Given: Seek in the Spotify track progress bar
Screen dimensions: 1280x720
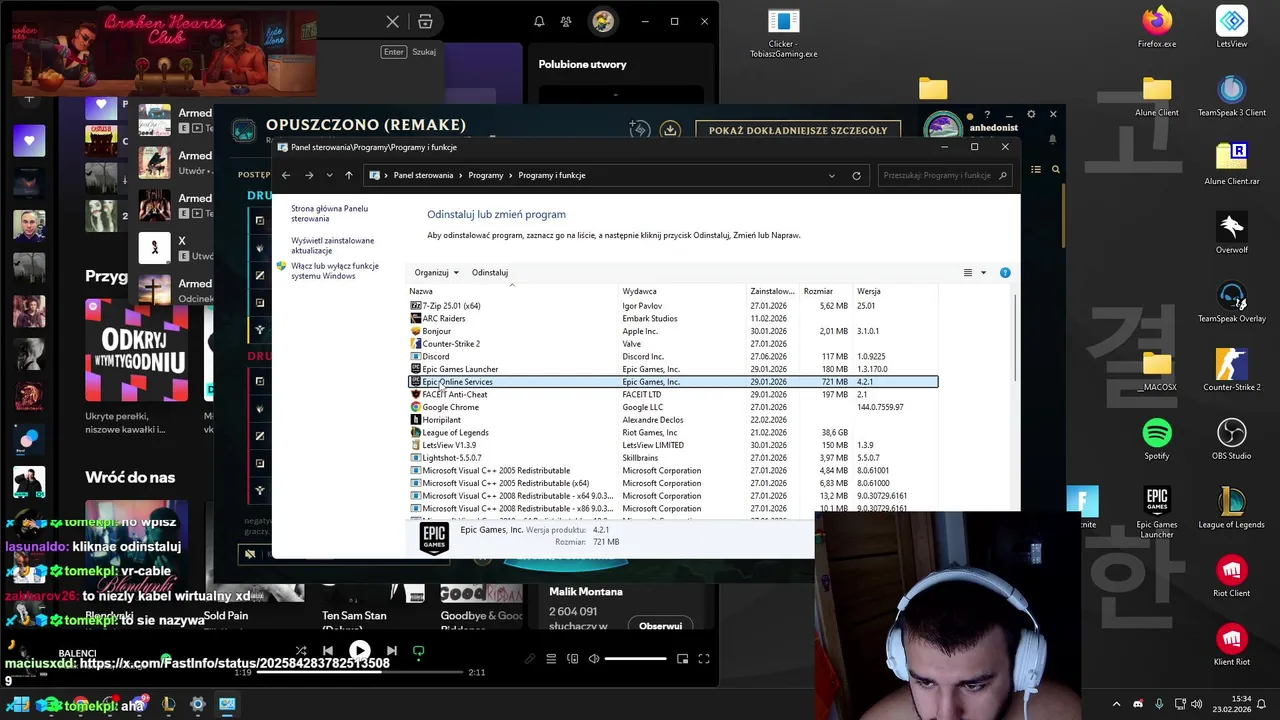Looking at the screenshot, I should [360, 672].
